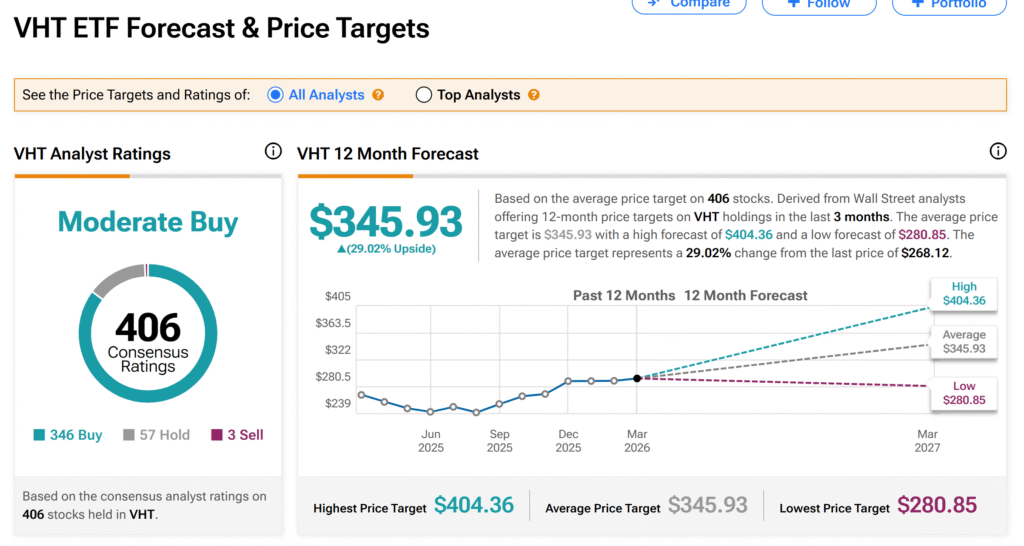The height and width of the screenshot is (546, 1024).
Task: Click the Low $280.85 forecast label
Action: tap(963, 393)
